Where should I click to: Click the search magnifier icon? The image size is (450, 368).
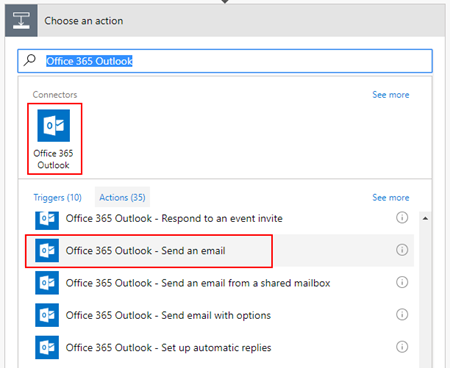pos(30,60)
